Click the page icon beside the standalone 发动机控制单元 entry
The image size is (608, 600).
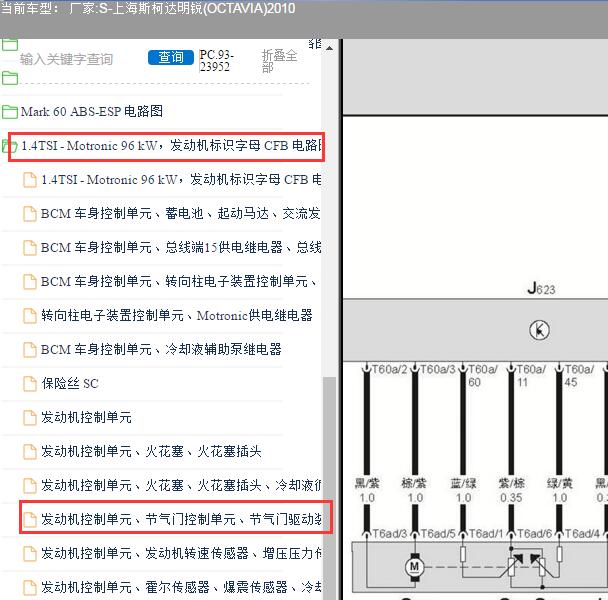30,418
